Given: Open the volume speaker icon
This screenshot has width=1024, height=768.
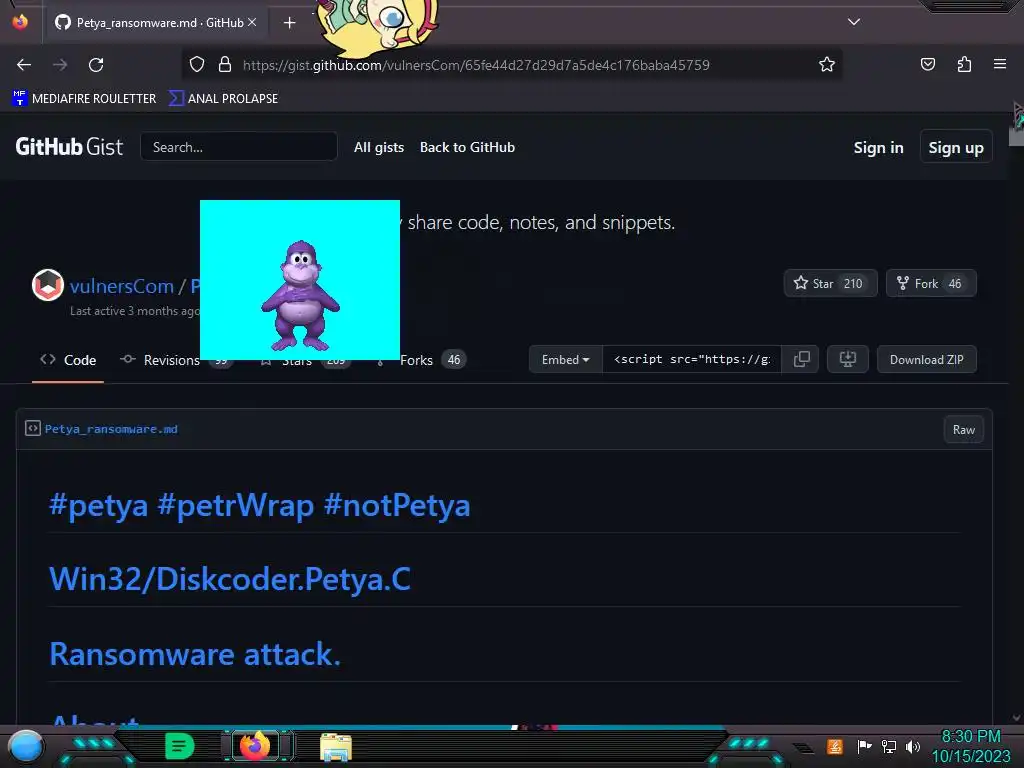Looking at the screenshot, I should [x=913, y=746].
